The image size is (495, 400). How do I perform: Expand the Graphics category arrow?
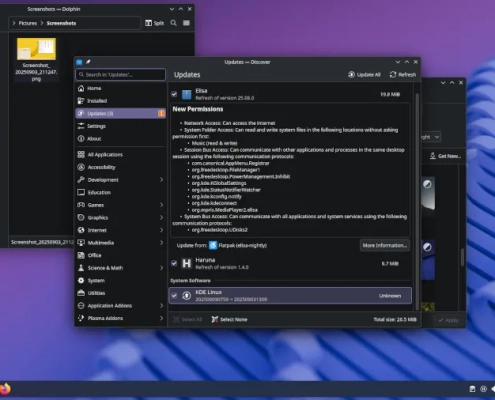pyautogui.click(x=161, y=217)
